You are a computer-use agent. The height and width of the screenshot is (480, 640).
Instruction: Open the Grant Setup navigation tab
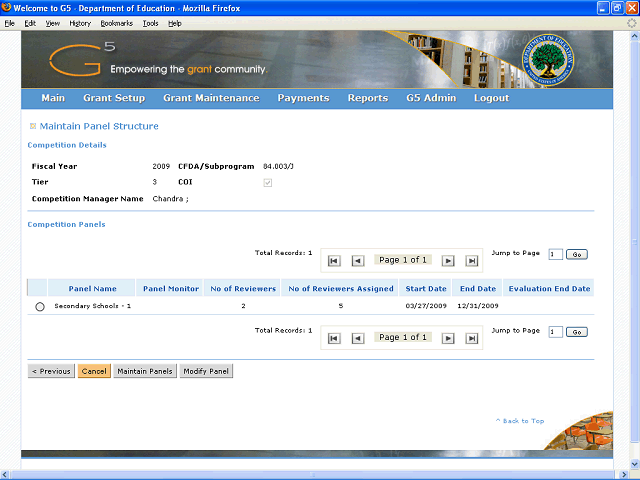click(x=114, y=98)
